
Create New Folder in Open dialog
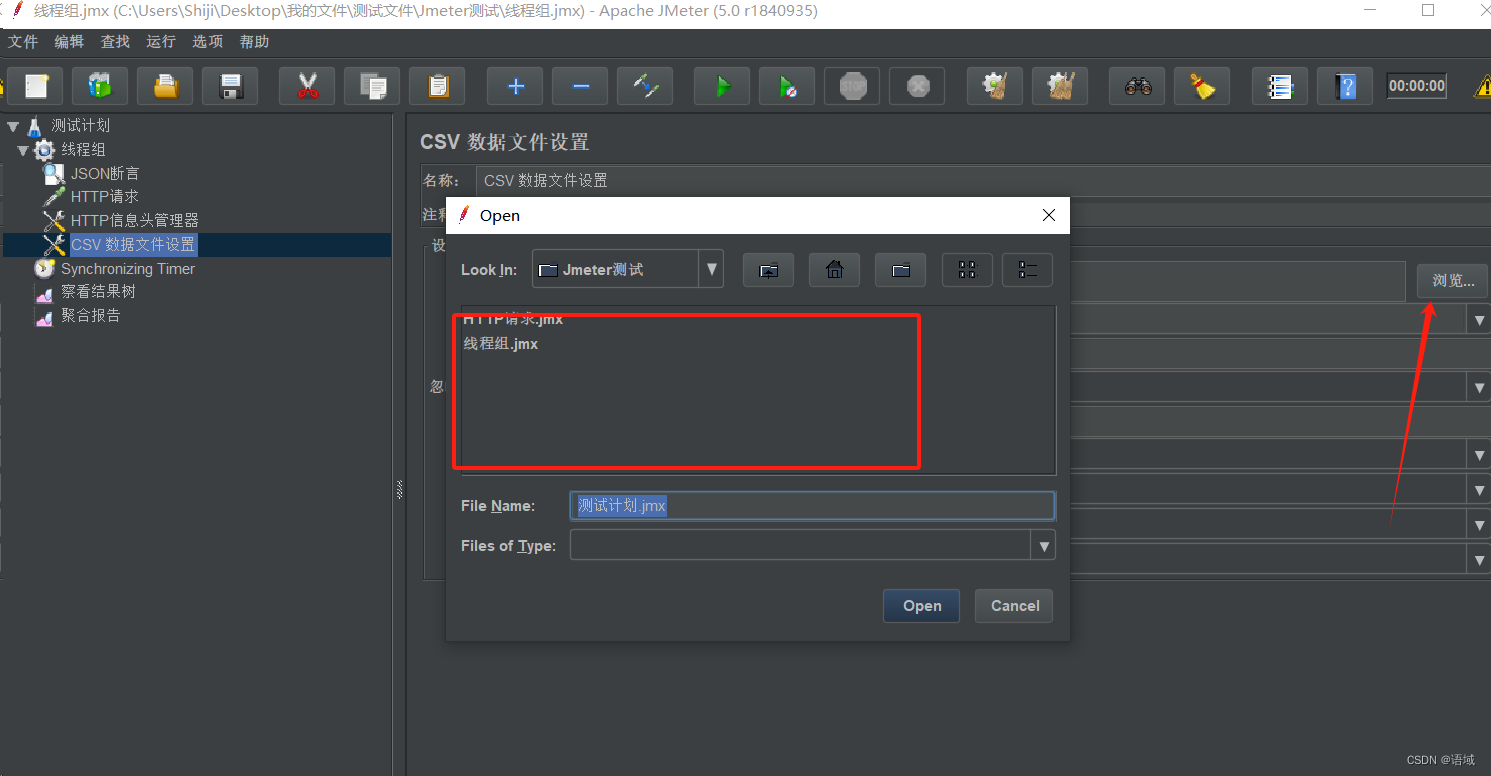[900, 270]
